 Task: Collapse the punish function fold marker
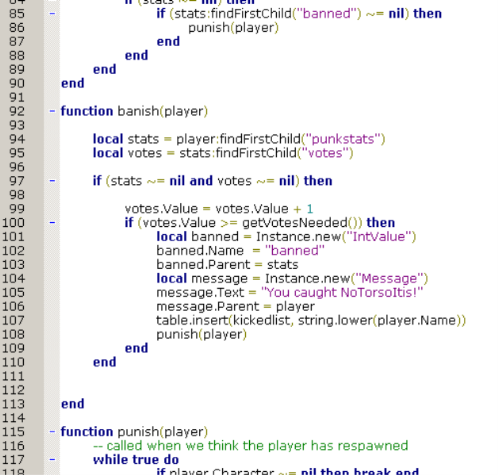coord(52,432)
